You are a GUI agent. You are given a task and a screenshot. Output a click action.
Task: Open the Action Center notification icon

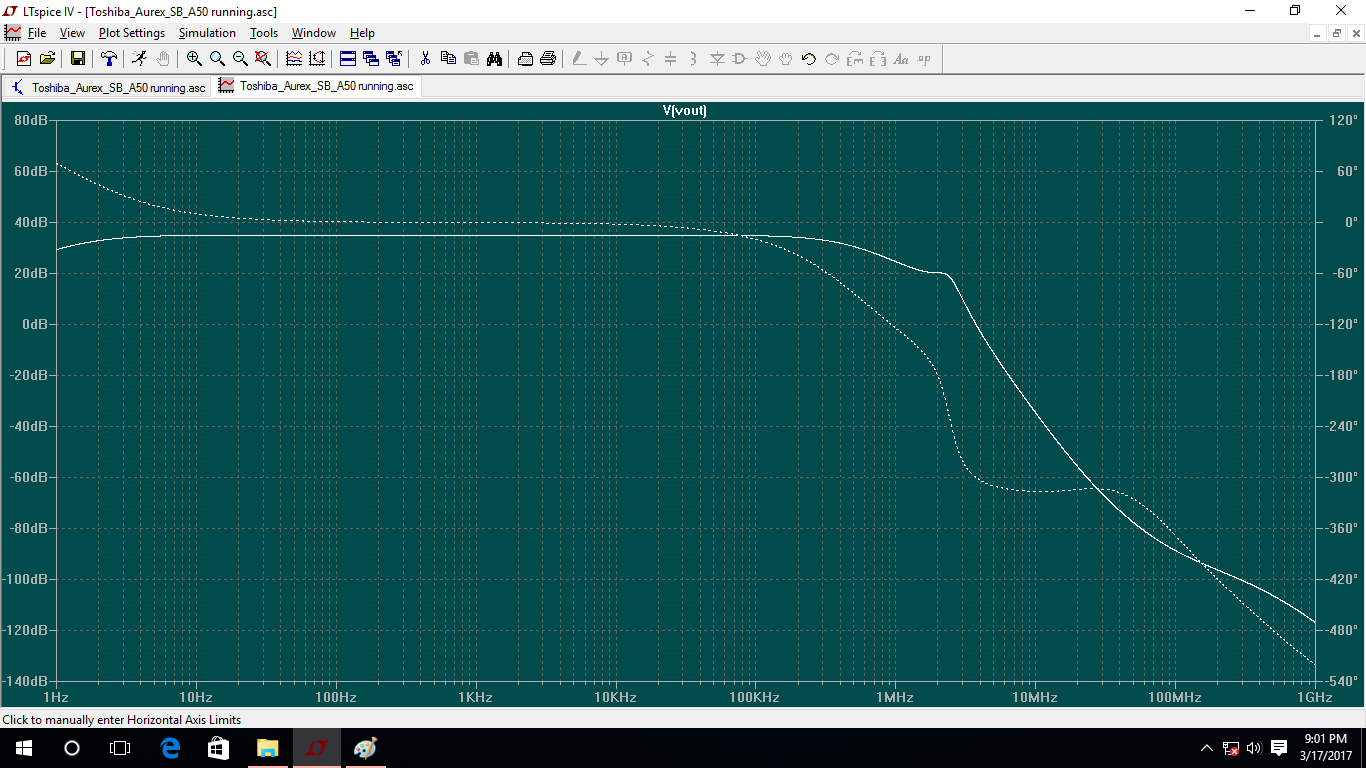pos(1279,747)
